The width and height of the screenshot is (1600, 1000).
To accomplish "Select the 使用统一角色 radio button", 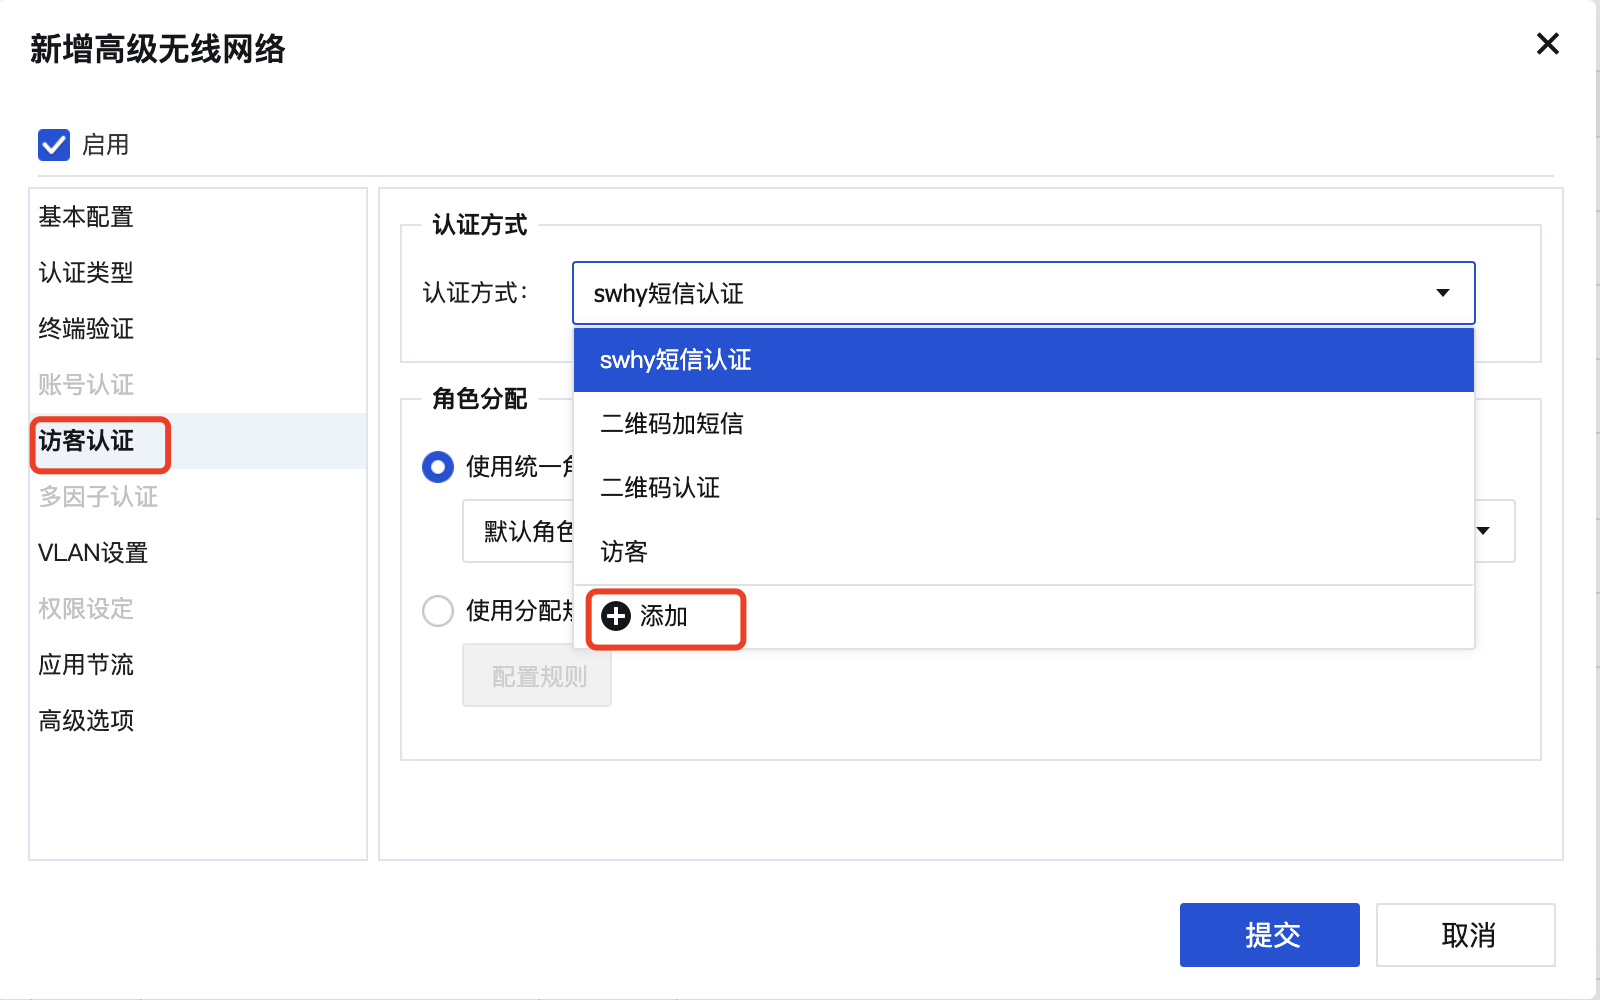I will pos(438,467).
